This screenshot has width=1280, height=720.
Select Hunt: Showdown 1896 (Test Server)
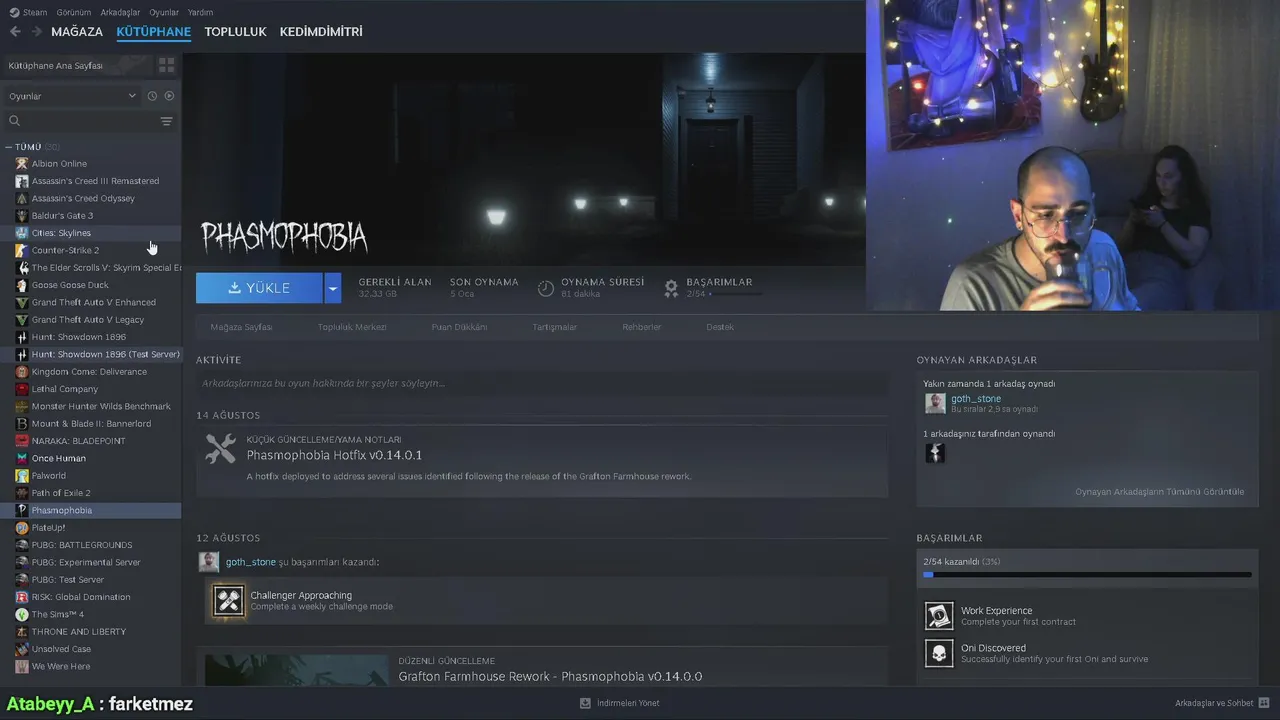90,354
